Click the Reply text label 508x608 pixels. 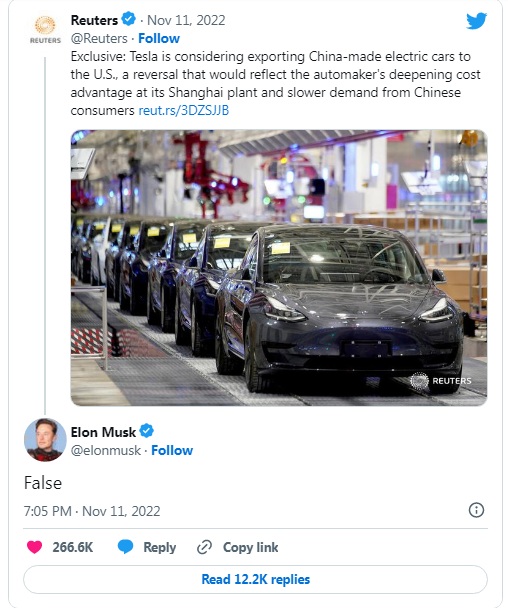click(x=160, y=547)
